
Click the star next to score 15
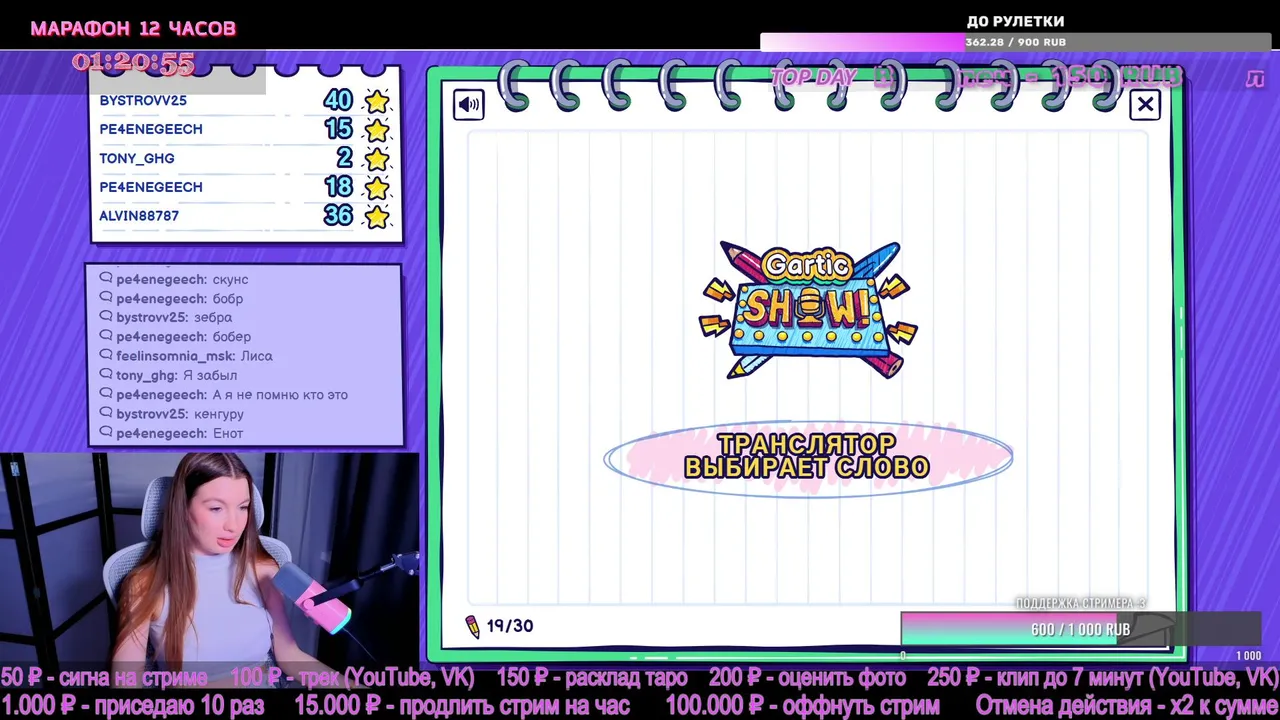(377, 130)
